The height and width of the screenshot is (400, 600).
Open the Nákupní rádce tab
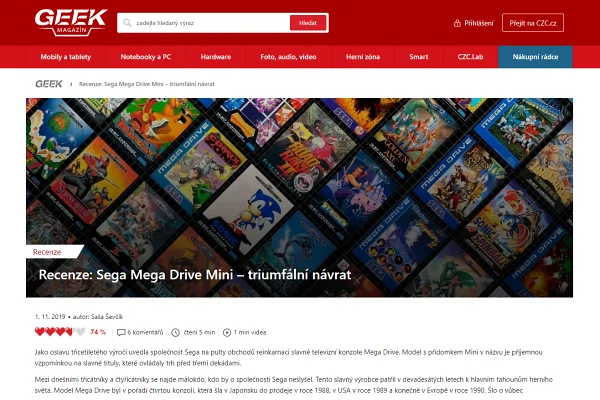tap(535, 57)
